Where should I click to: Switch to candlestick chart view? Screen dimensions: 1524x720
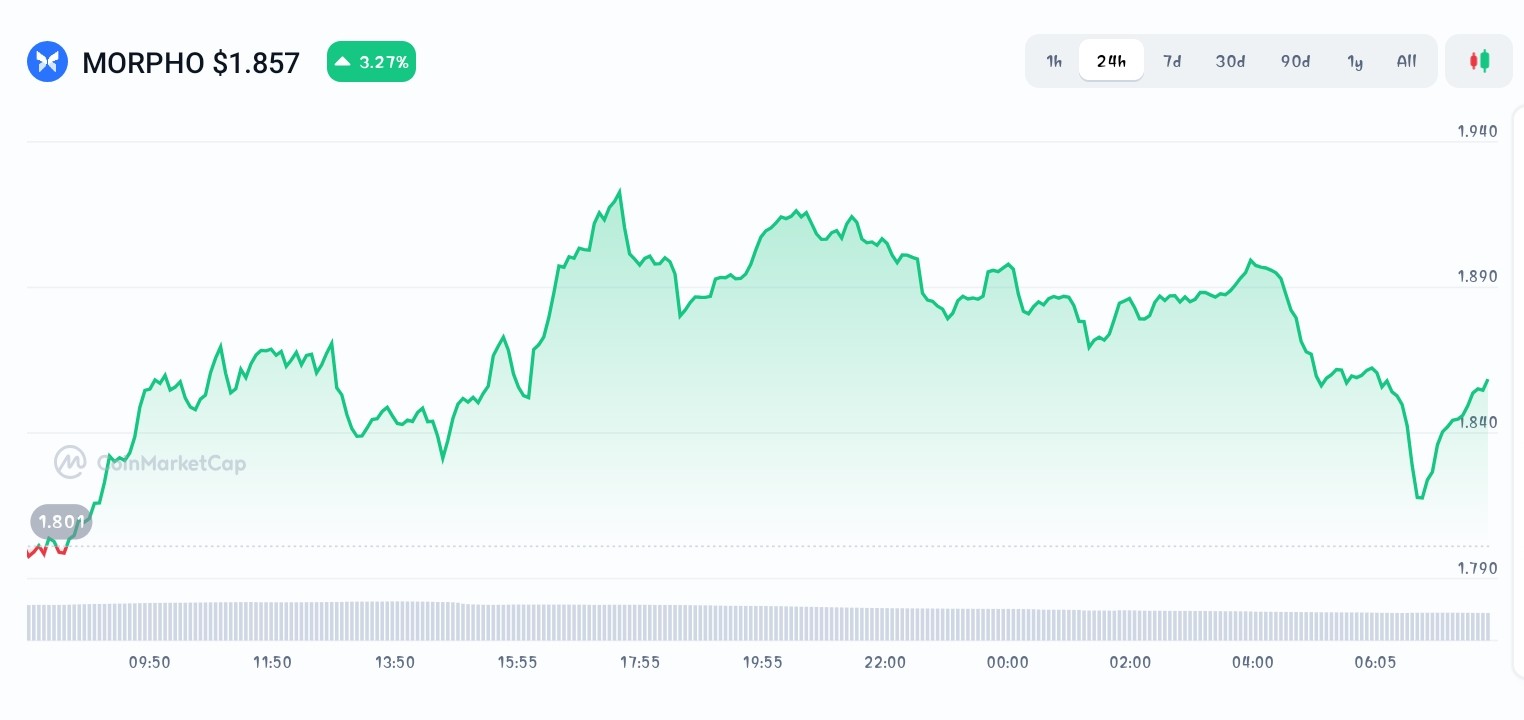click(x=1479, y=61)
